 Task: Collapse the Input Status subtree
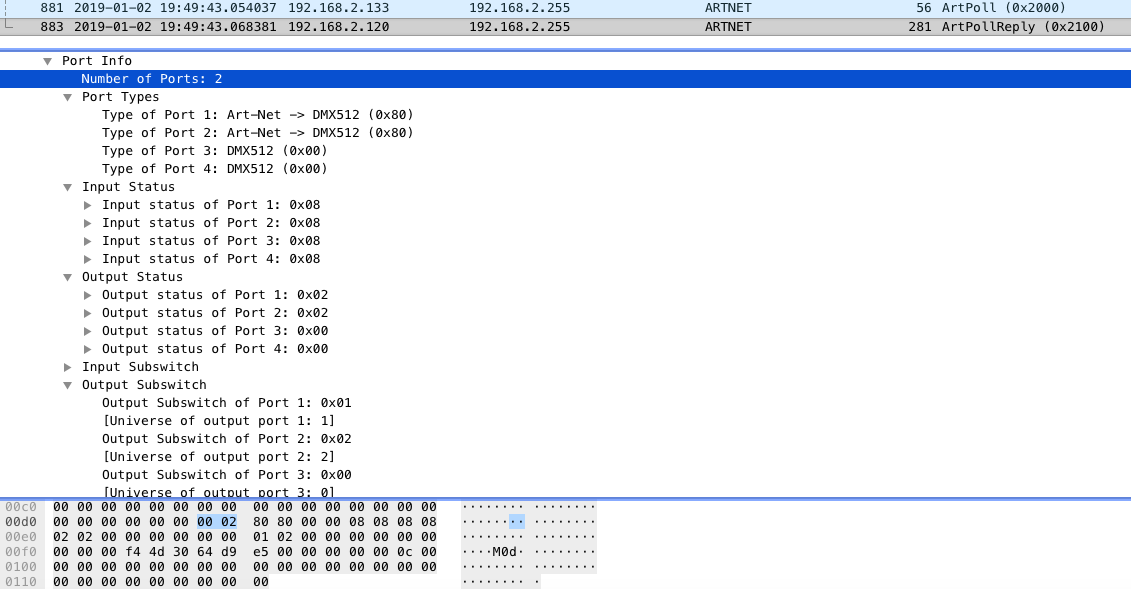[x=68, y=186]
